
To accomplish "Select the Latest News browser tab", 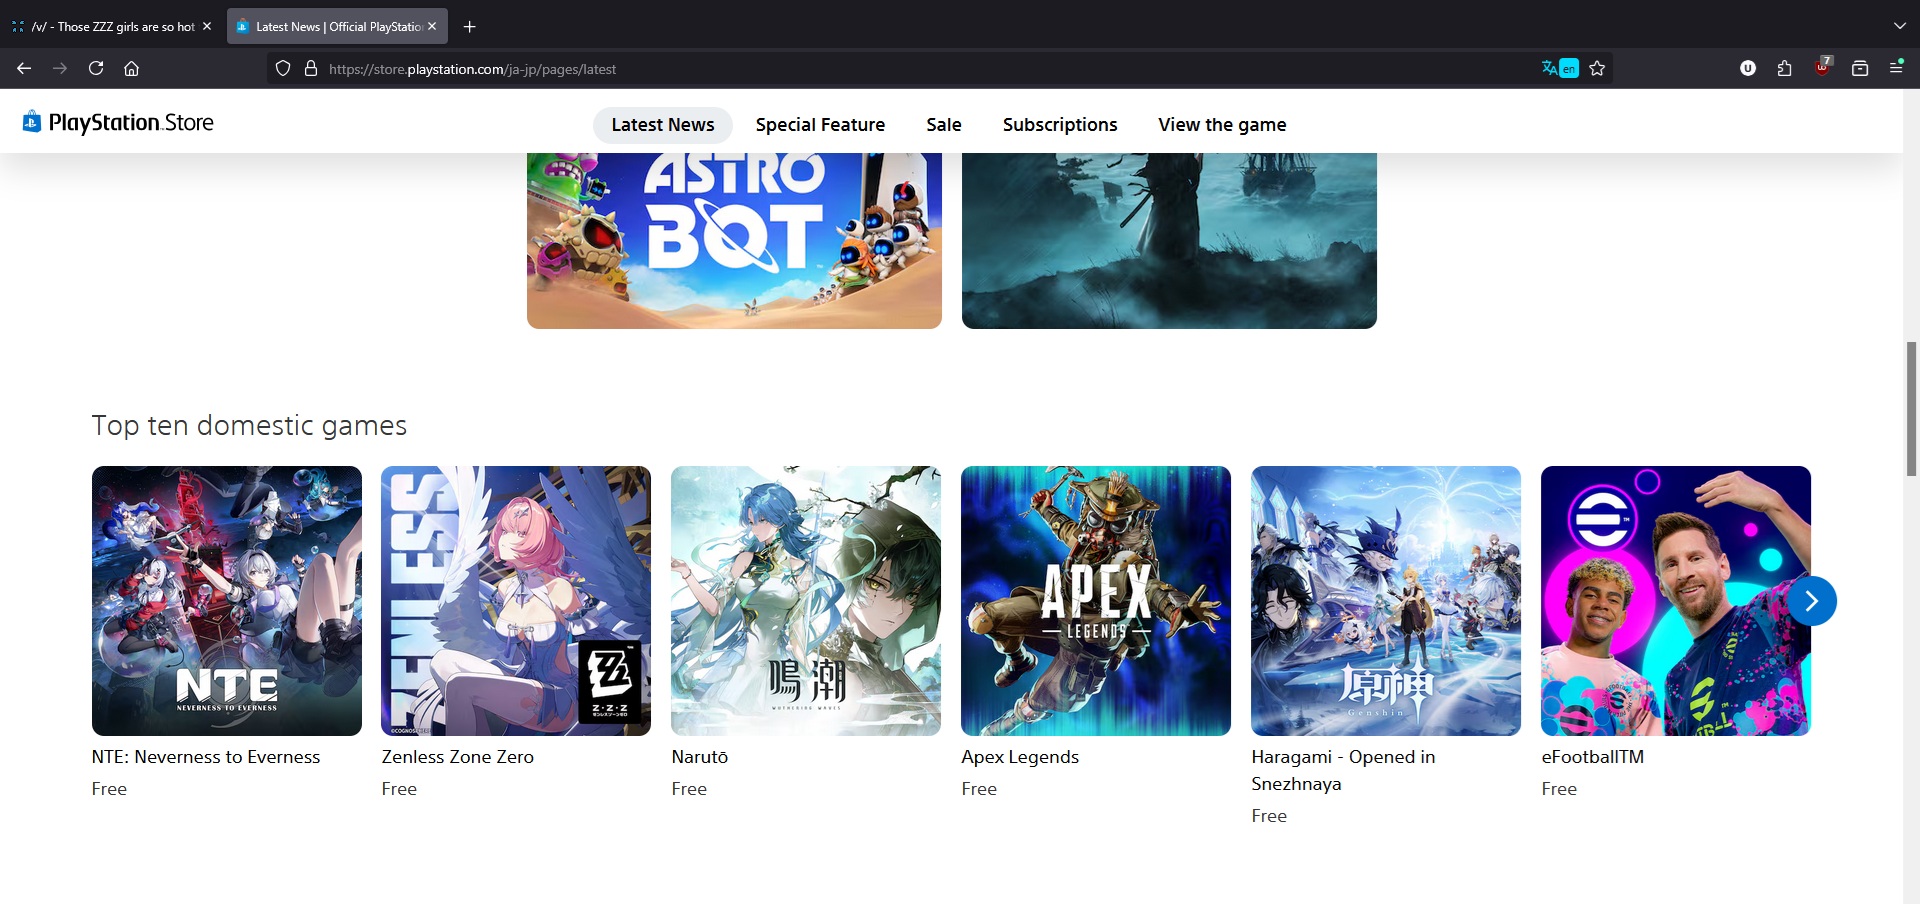I will pos(338,27).
